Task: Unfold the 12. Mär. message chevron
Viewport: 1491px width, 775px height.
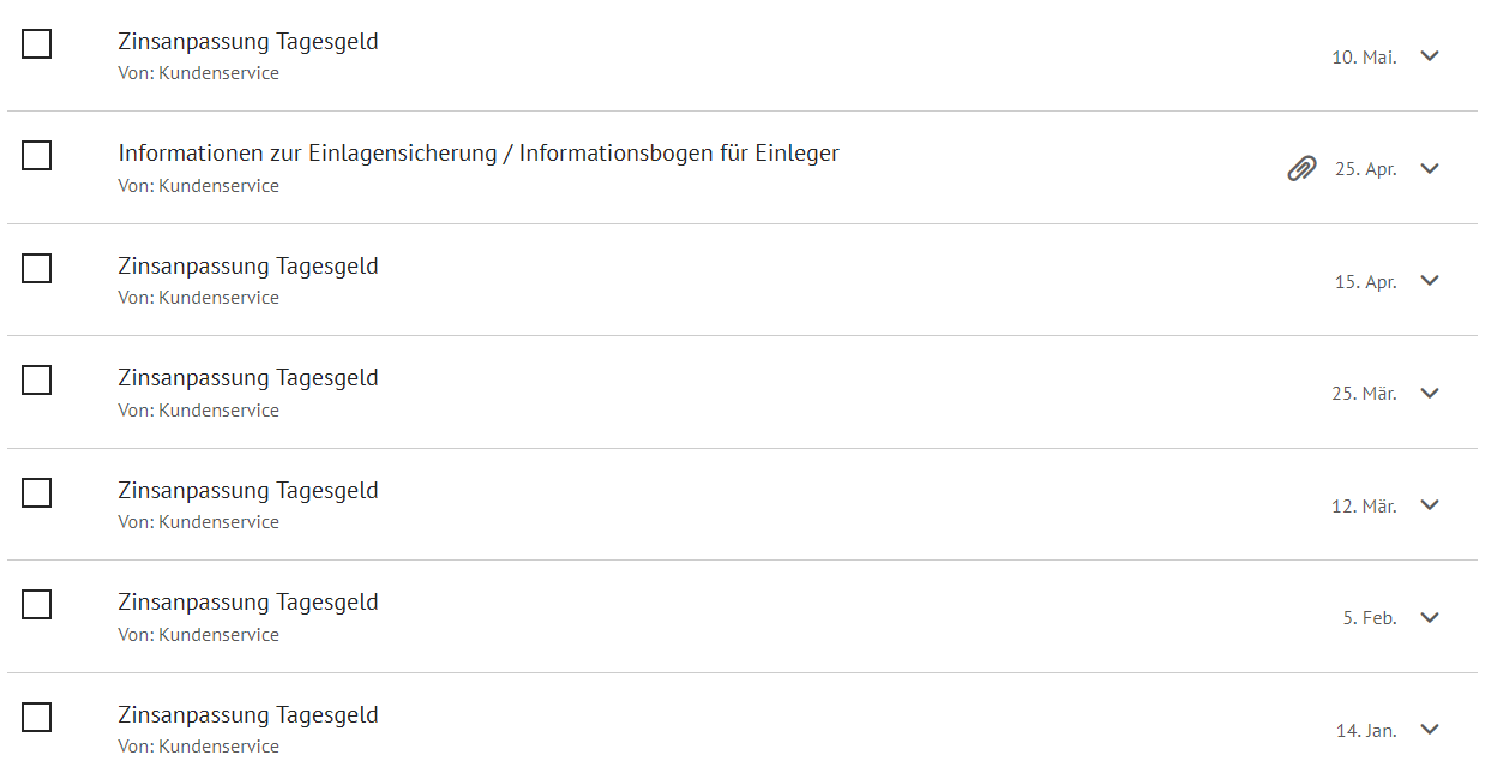Action: click(x=1430, y=505)
